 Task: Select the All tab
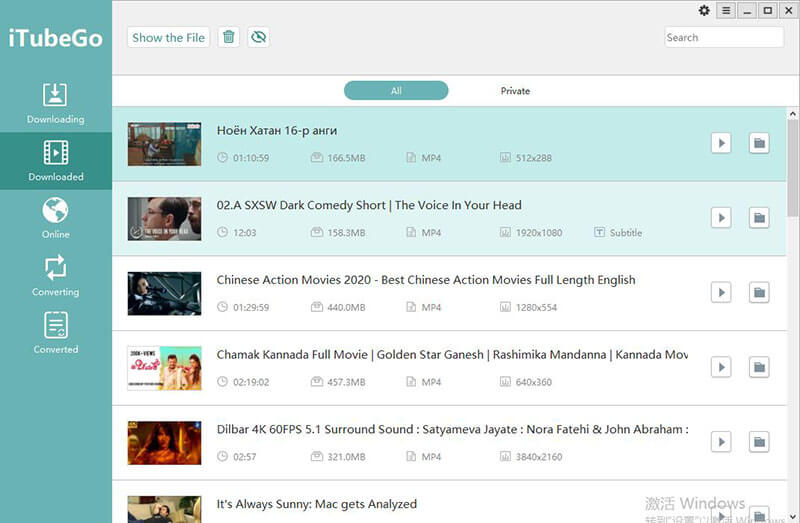(x=396, y=91)
